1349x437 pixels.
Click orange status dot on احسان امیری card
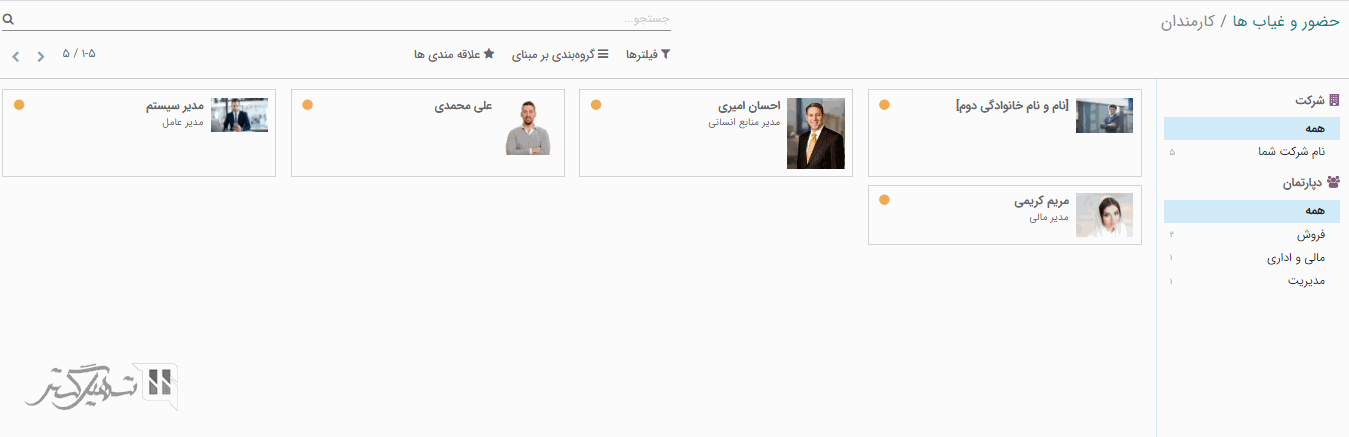596,105
